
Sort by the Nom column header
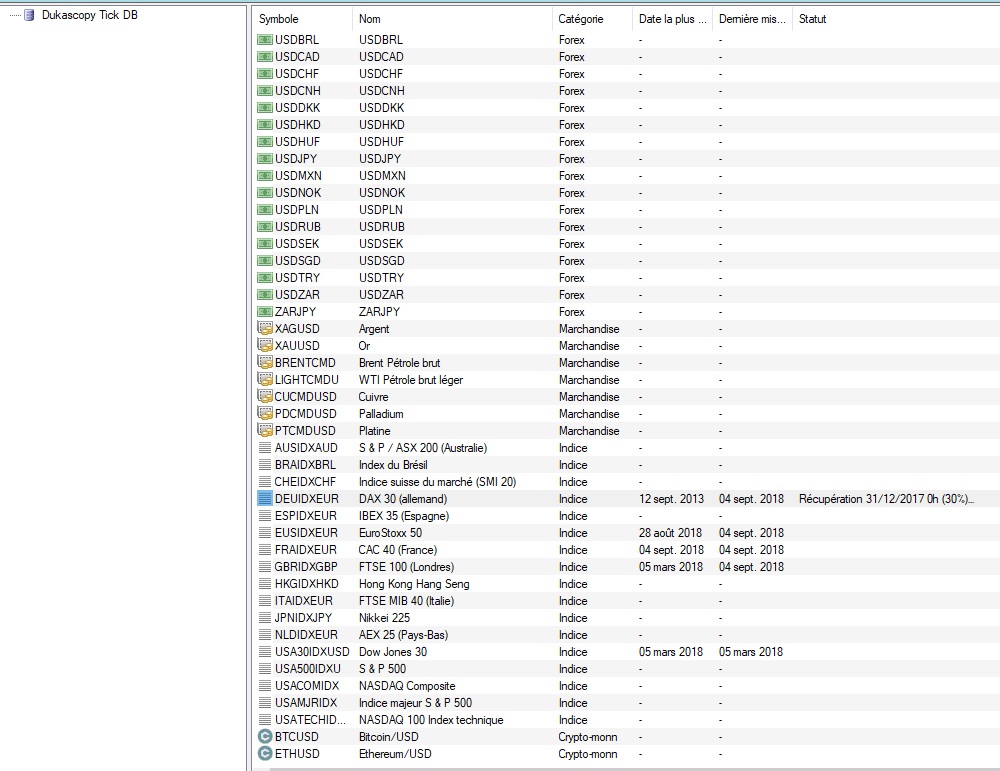452,19
